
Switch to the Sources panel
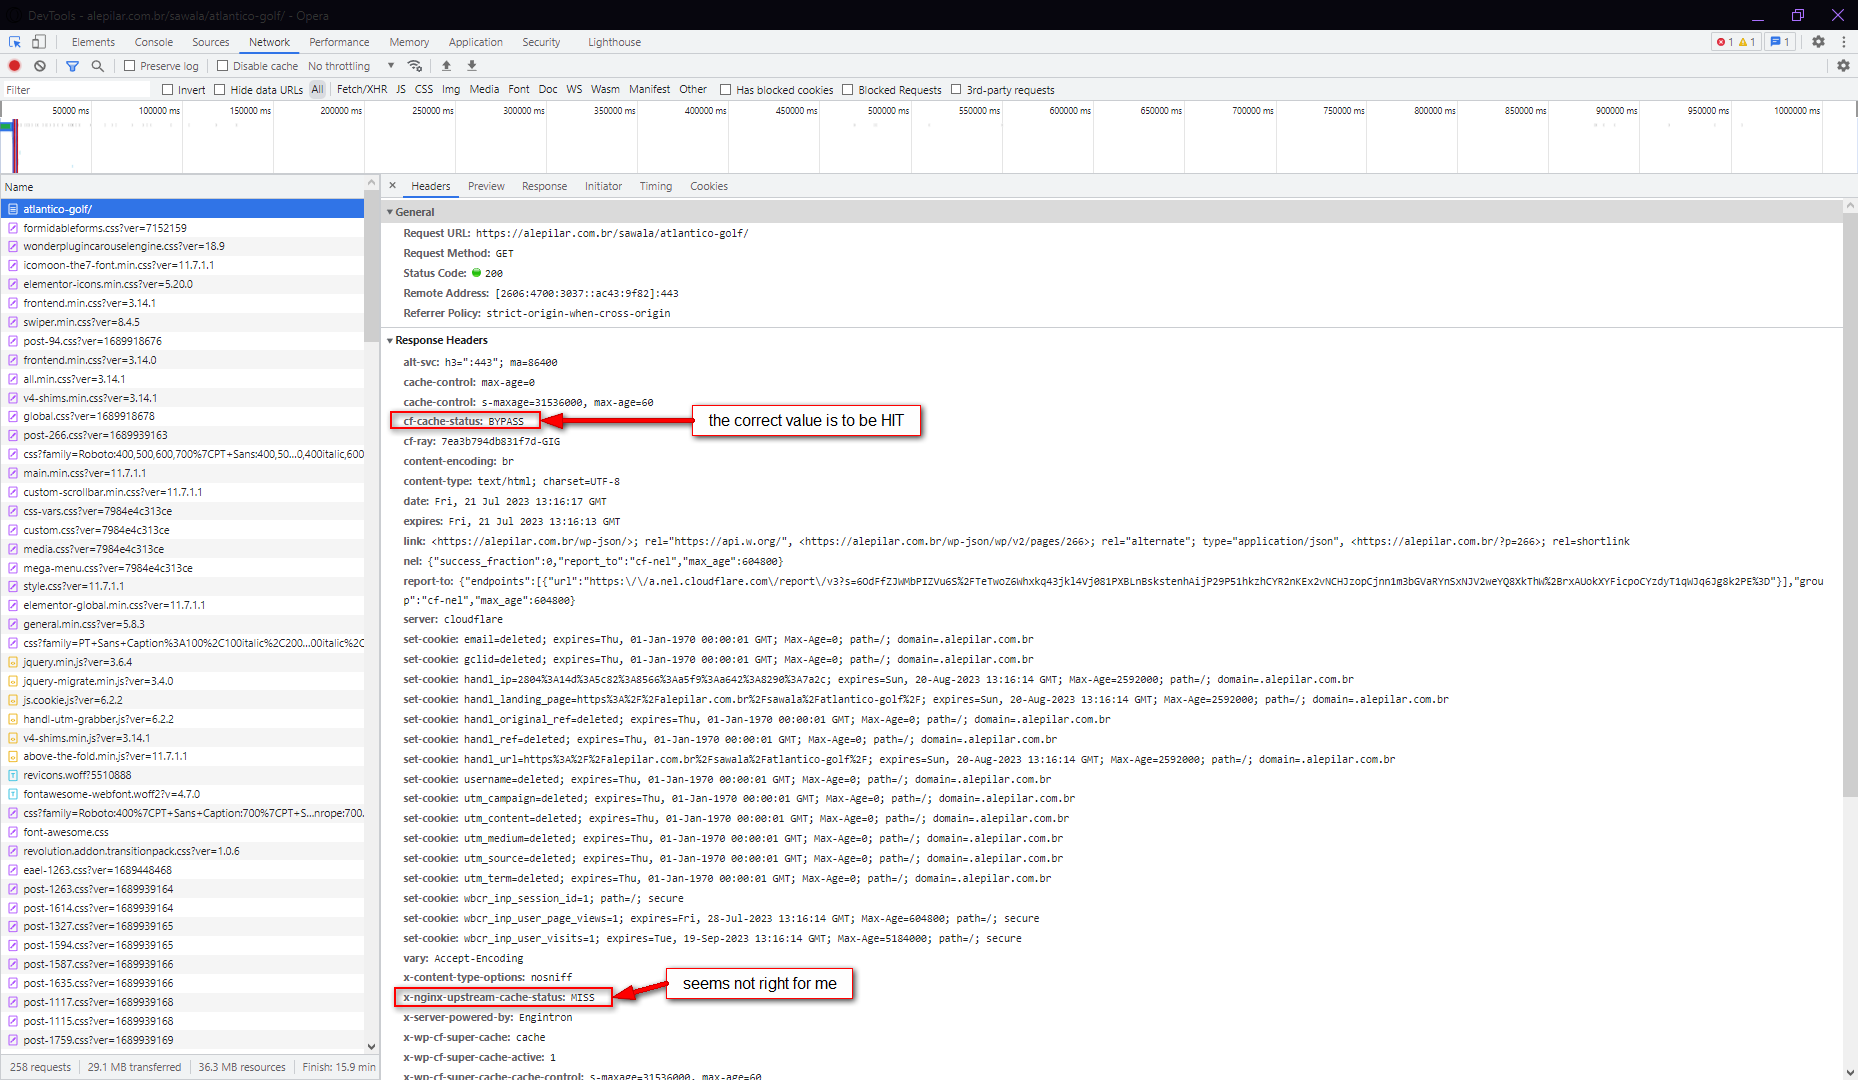click(211, 42)
